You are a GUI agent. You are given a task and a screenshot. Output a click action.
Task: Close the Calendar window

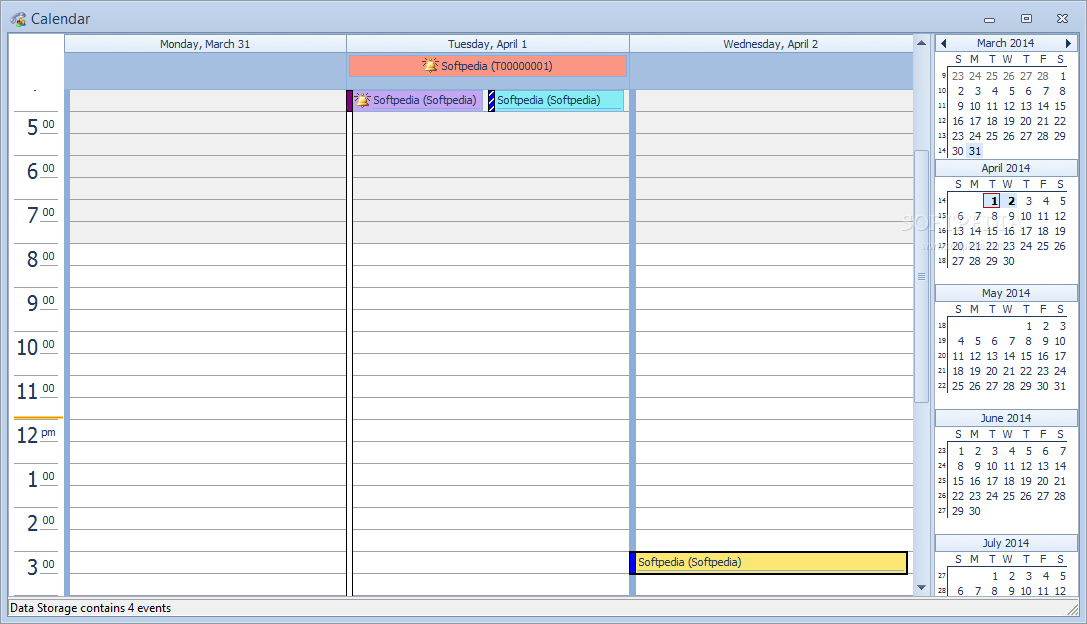coord(1062,19)
